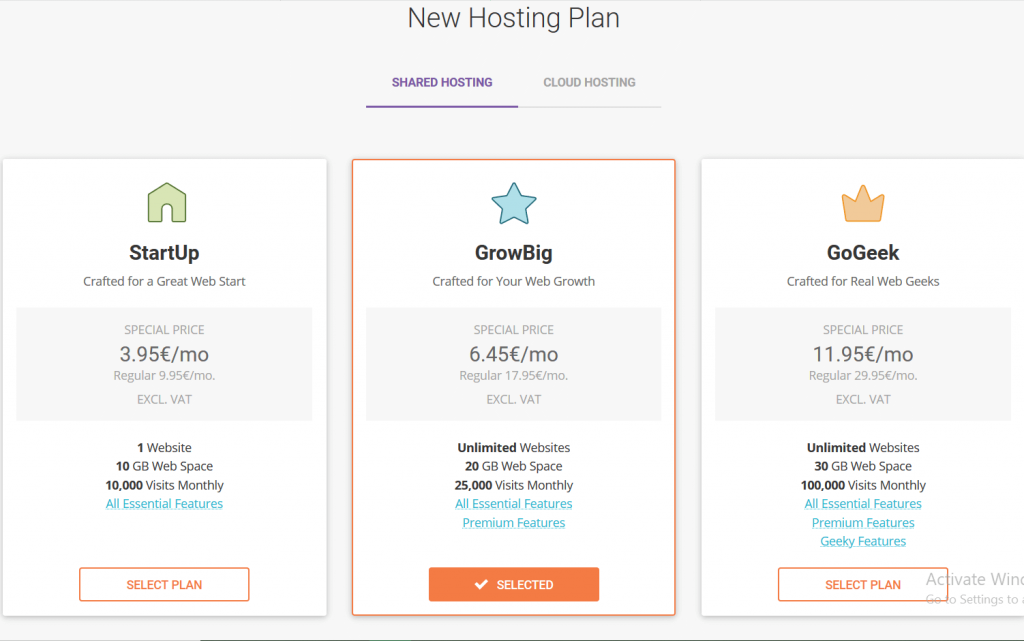Open All Essential Features for StartUp
Screen dimensions: 1024x641
164,503
